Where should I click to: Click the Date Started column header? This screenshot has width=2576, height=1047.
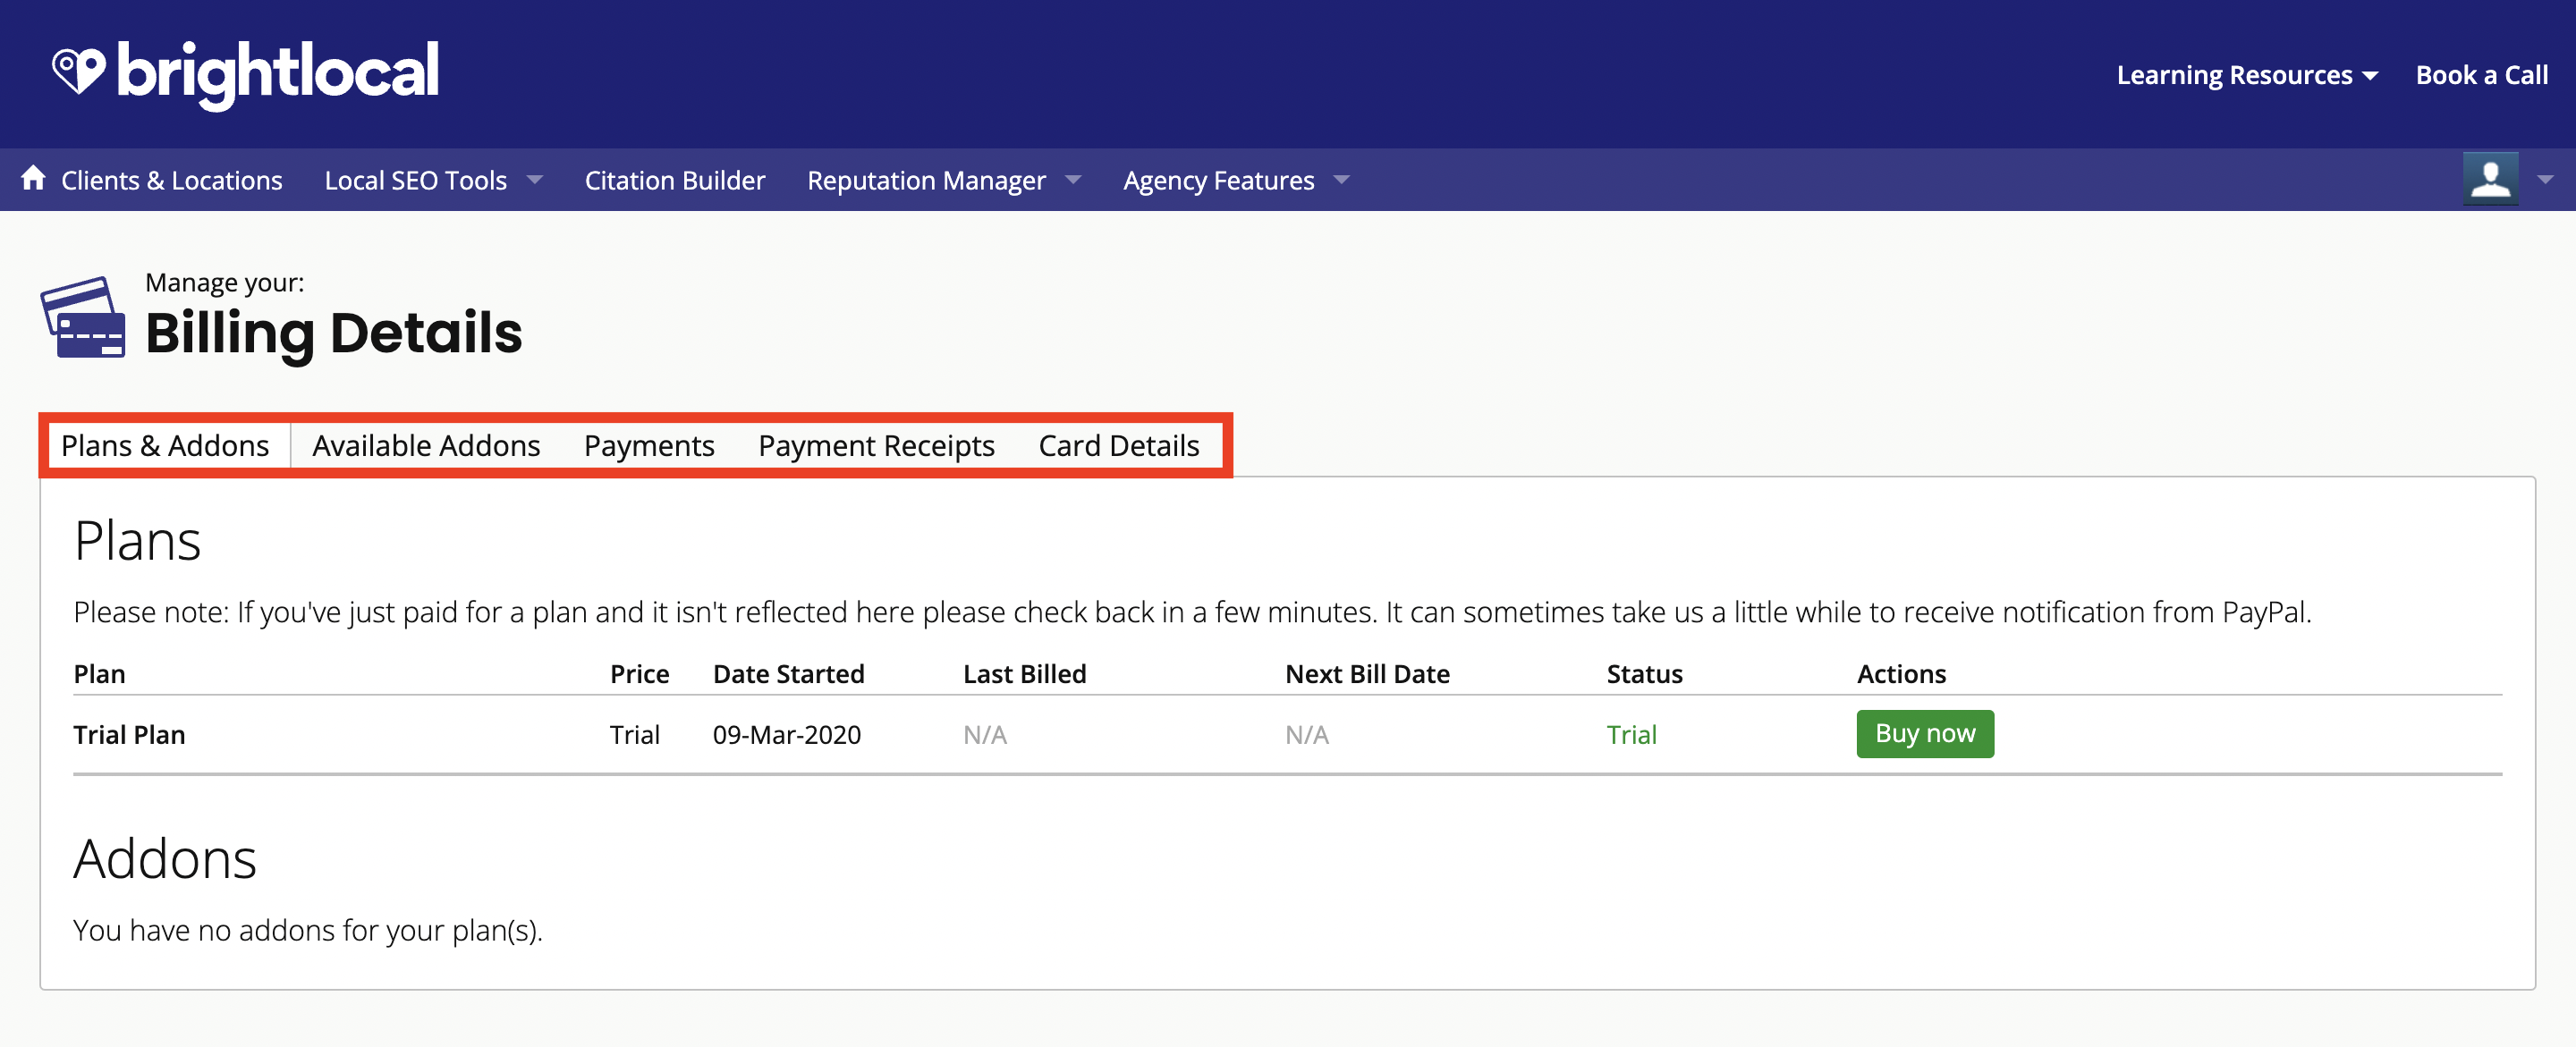pyautogui.click(x=788, y=674)
